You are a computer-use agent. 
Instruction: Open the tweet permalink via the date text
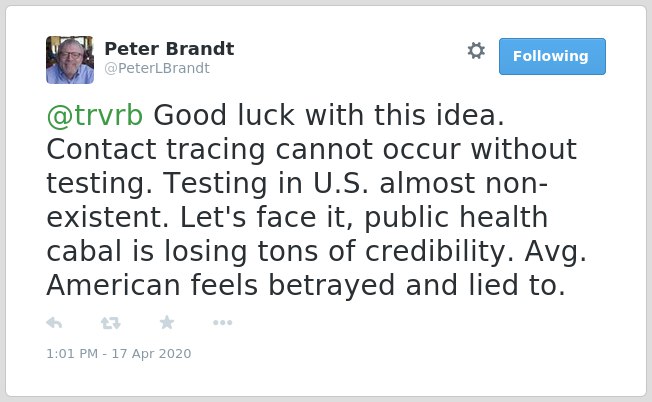(119, 354)
